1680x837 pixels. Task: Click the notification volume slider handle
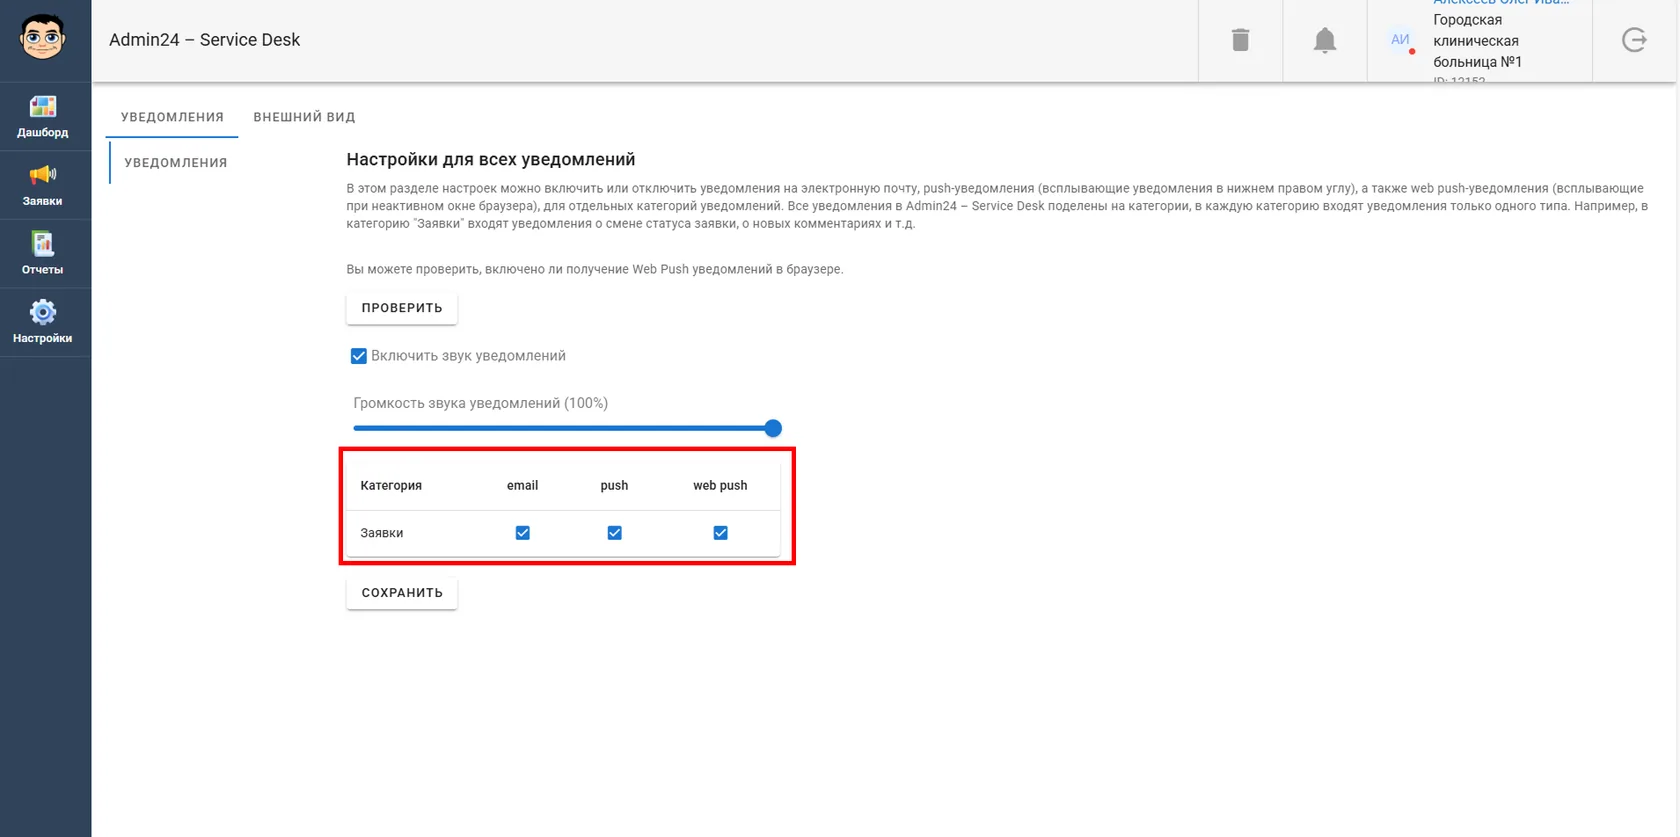[x=773, y=428]
